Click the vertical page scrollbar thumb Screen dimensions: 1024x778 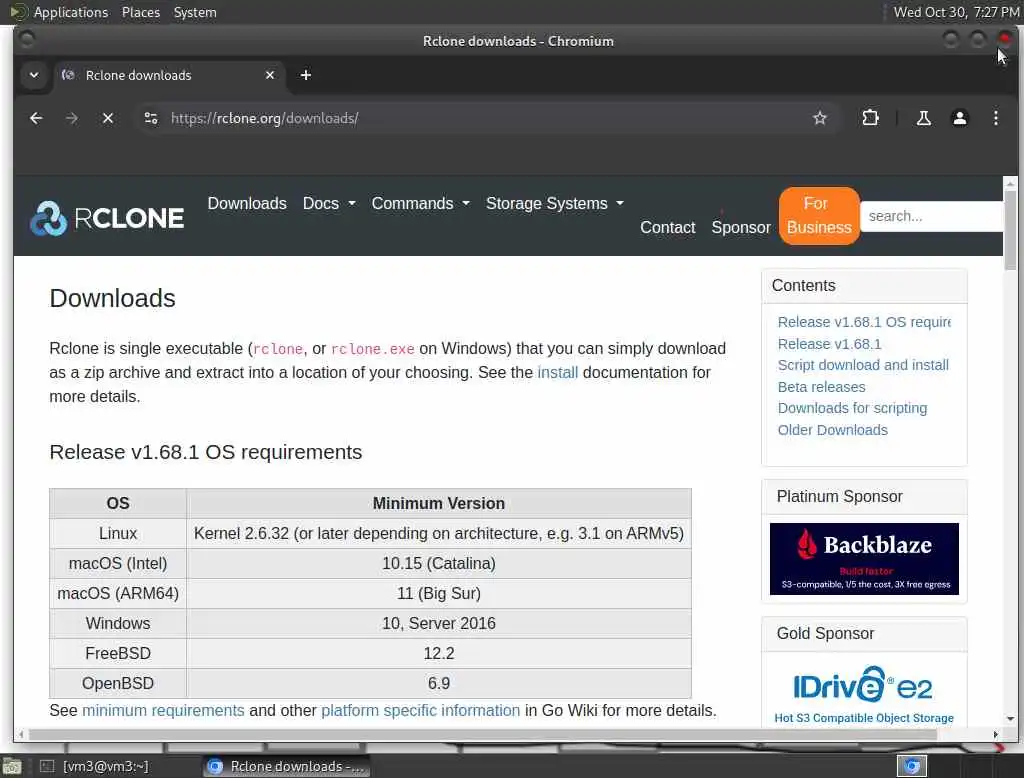click(1010, 229)
